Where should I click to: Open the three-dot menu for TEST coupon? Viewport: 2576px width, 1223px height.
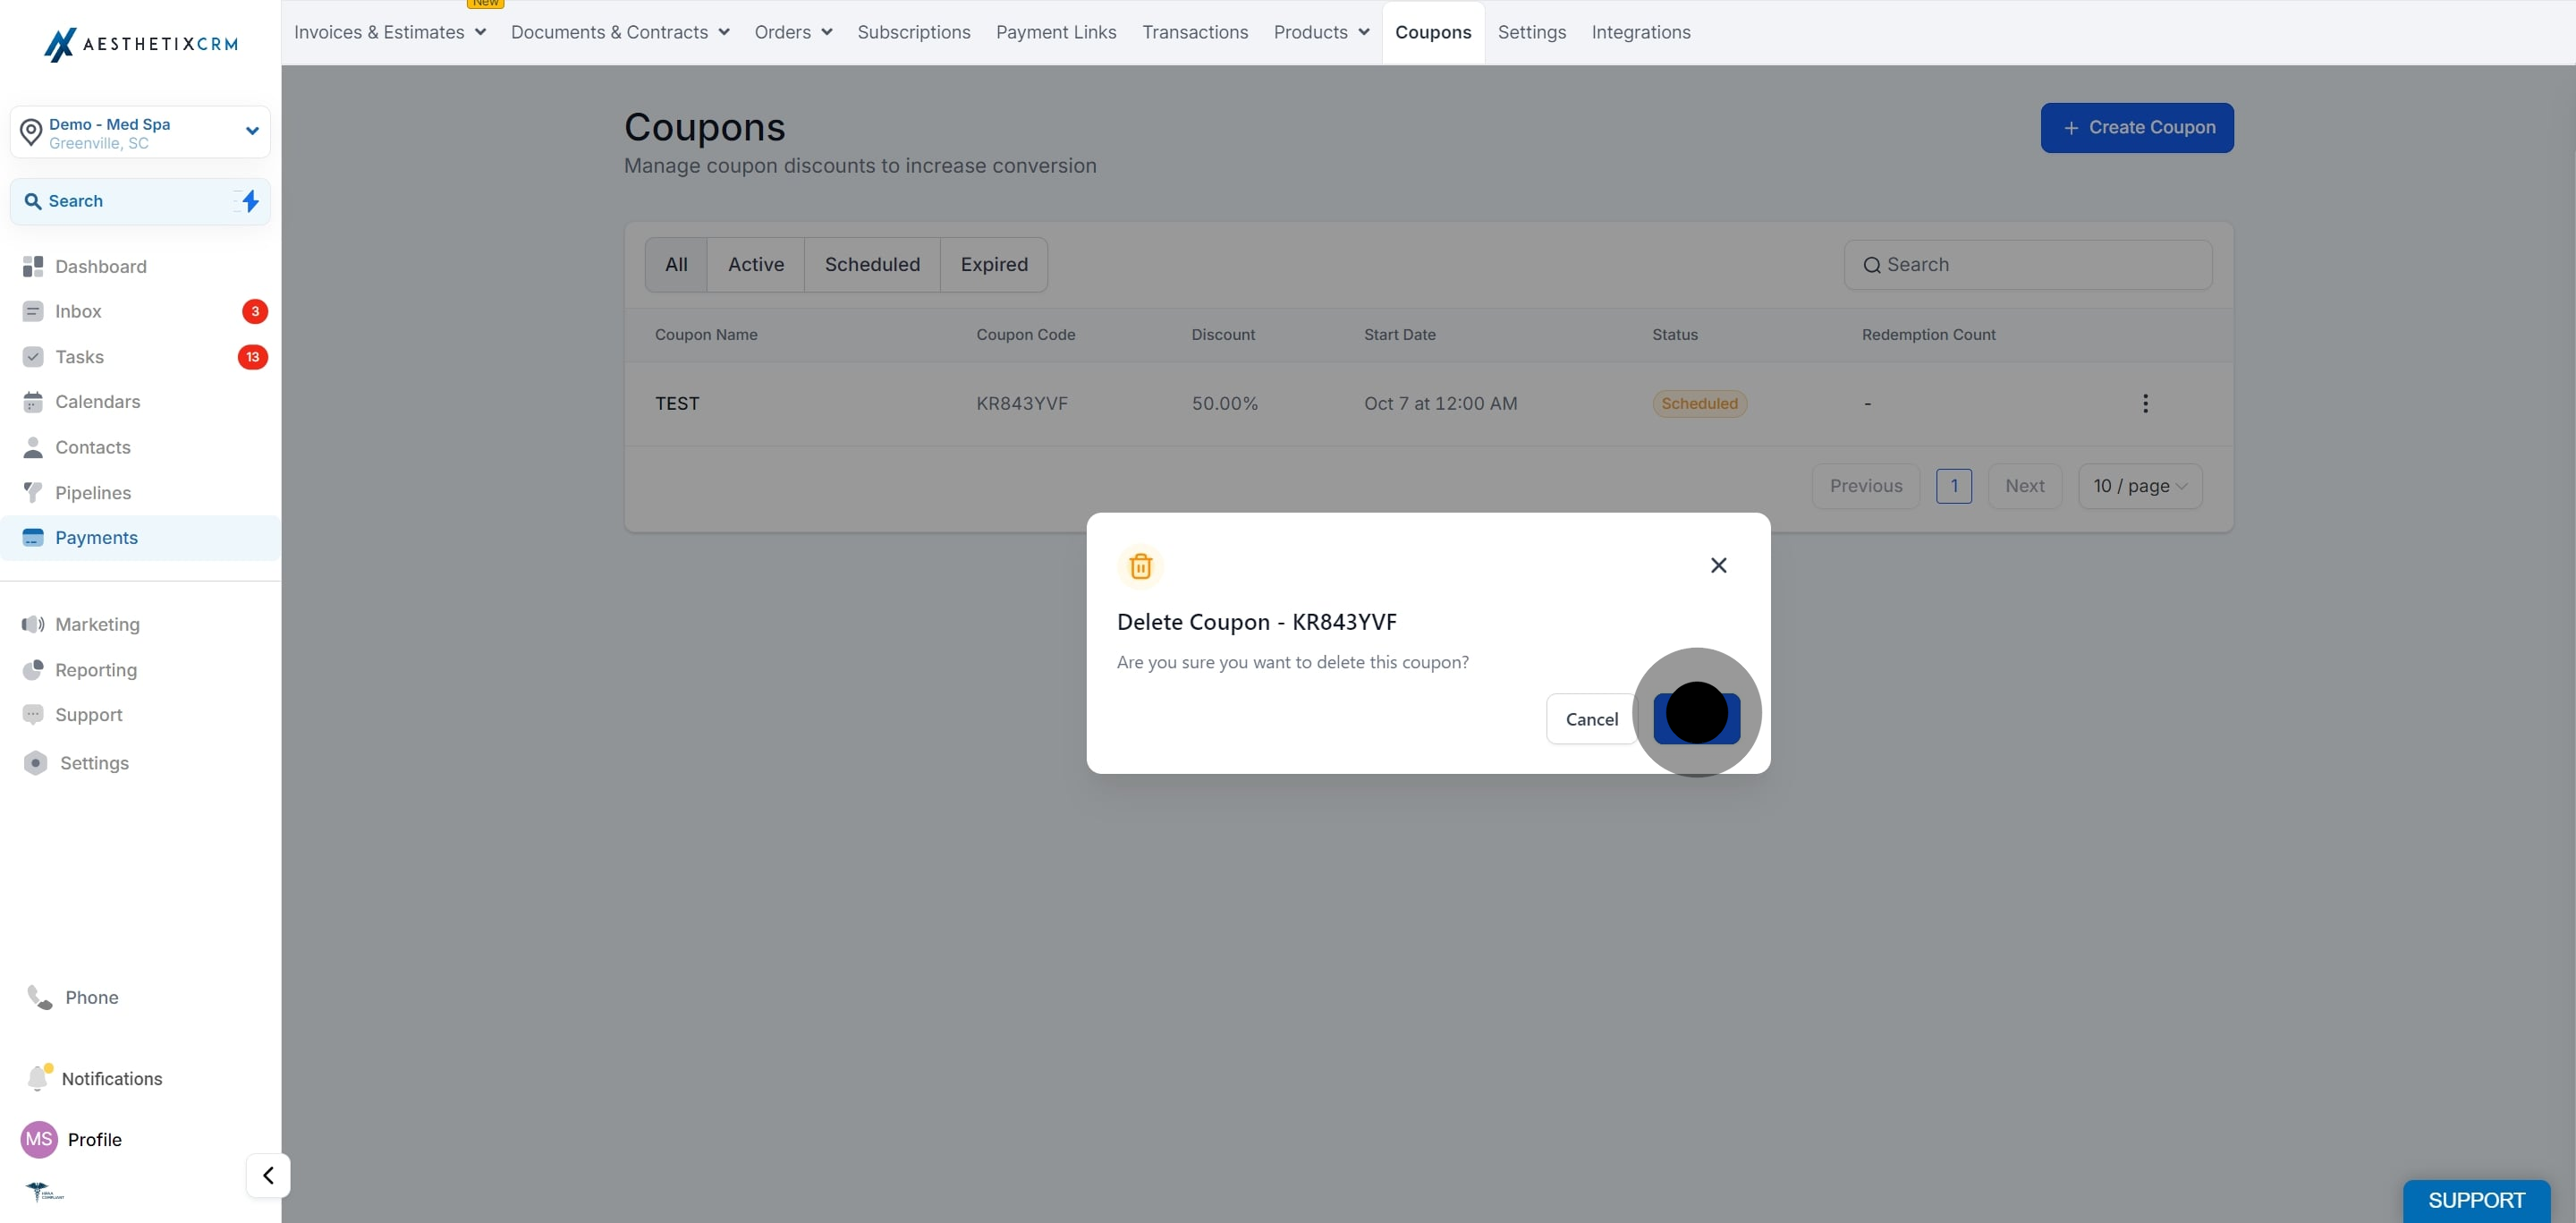(2144, 403)
